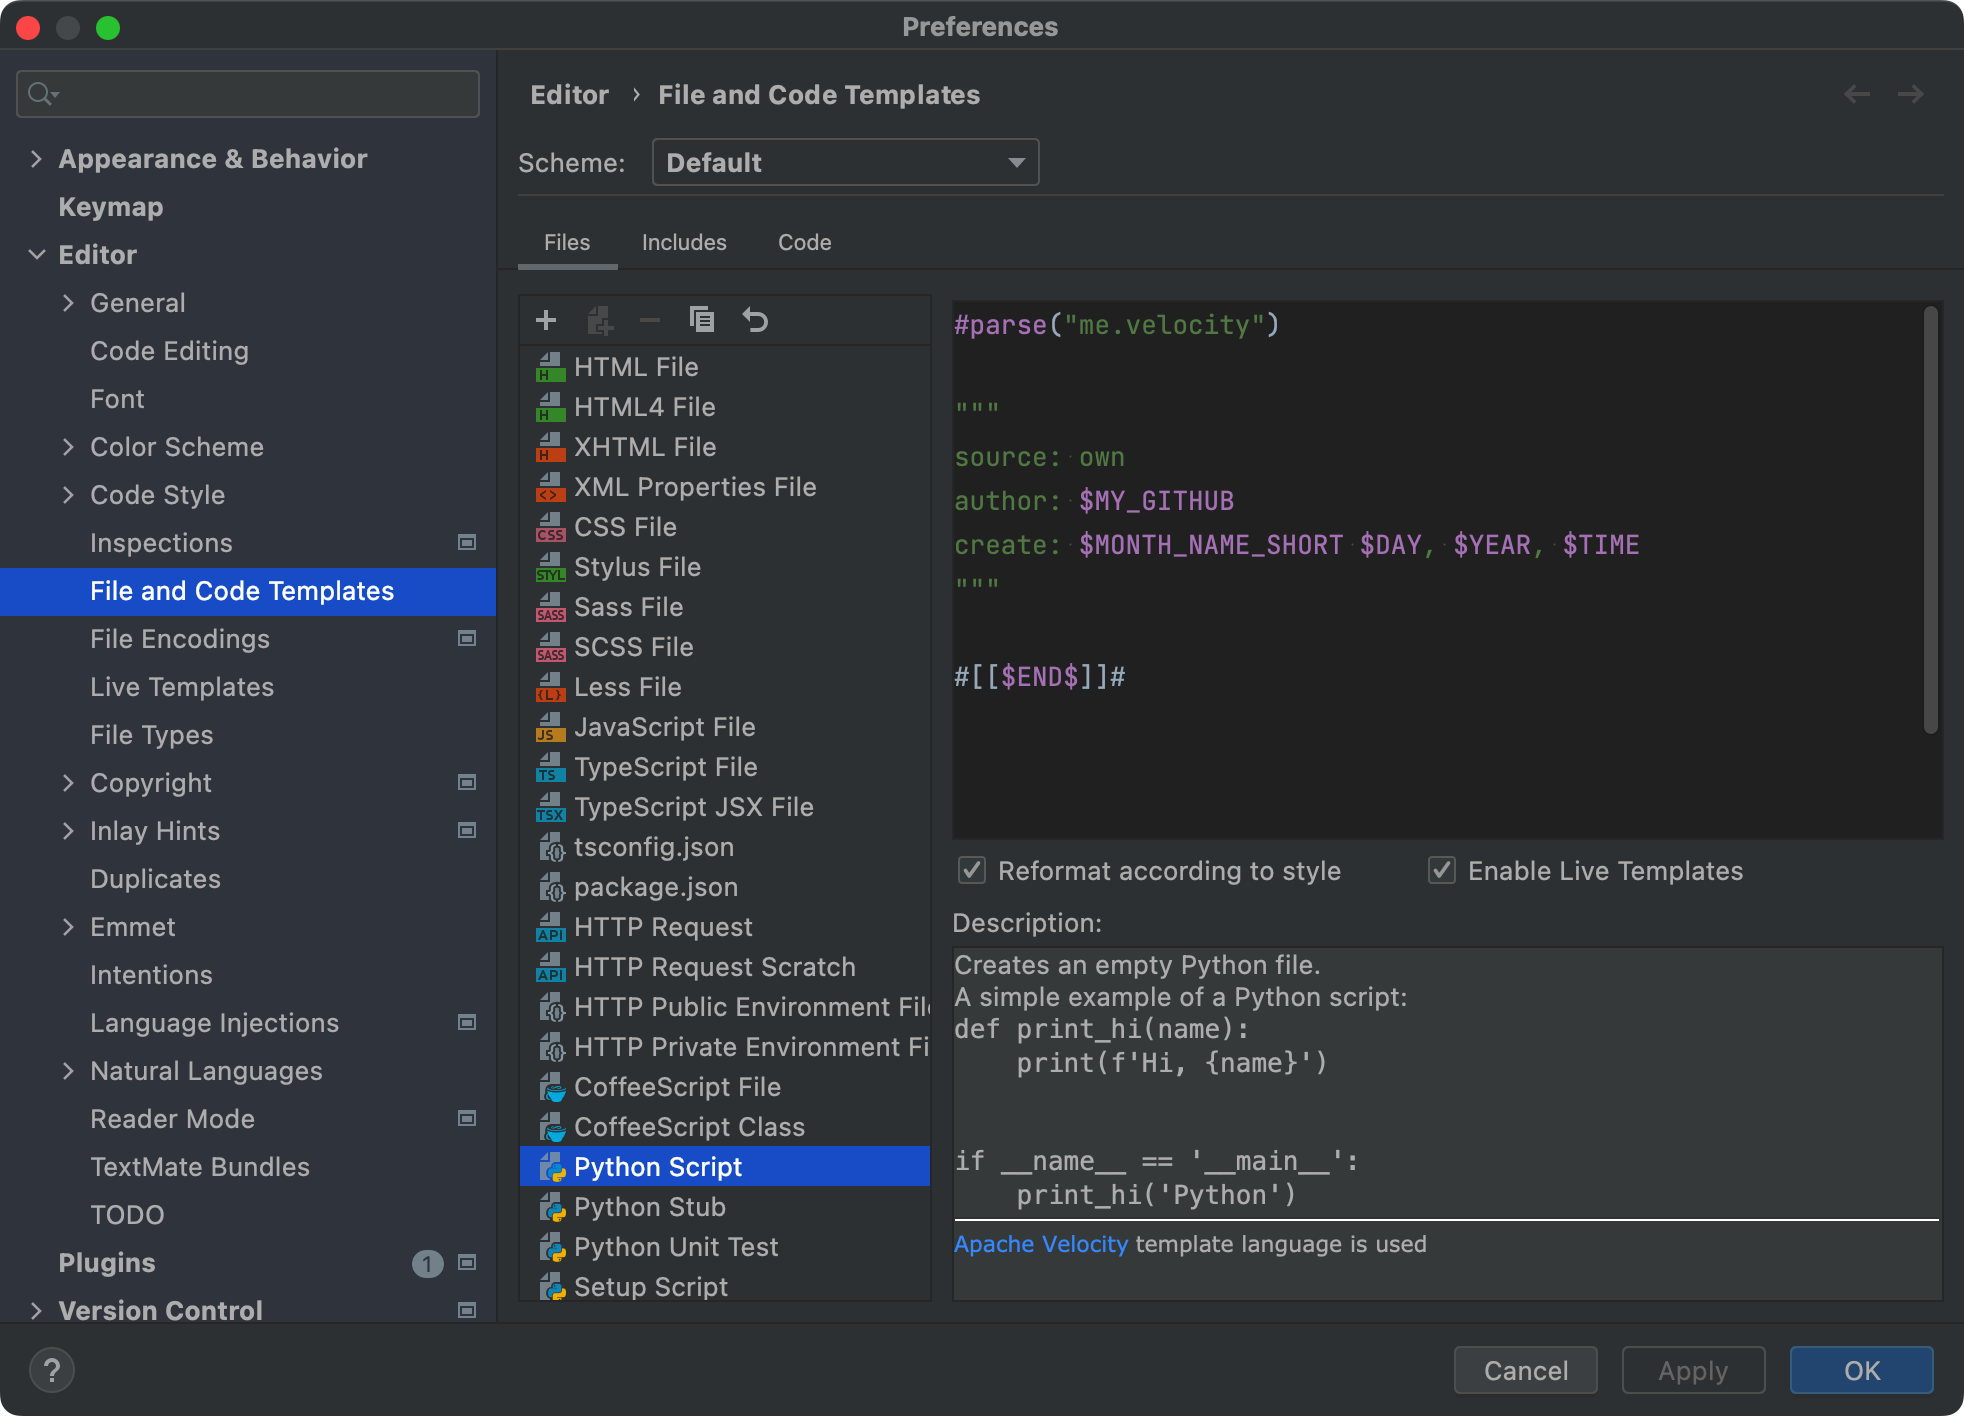Viewport: 1964px width, 1416px height.
Task: Switch to the Includes tab
Action: (684, 243)
